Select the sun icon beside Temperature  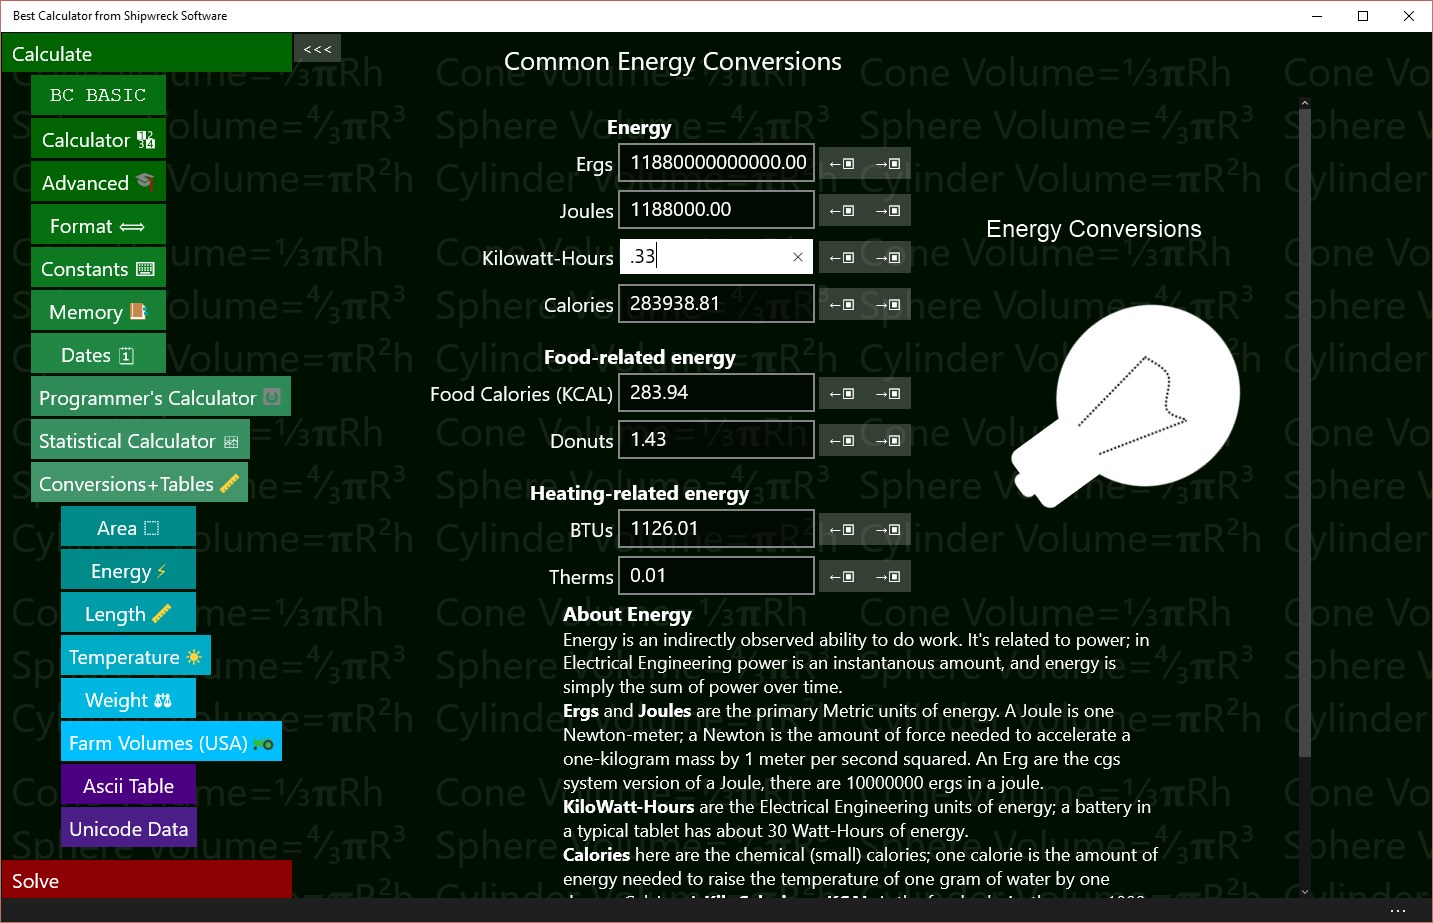(x=192, y=656)
